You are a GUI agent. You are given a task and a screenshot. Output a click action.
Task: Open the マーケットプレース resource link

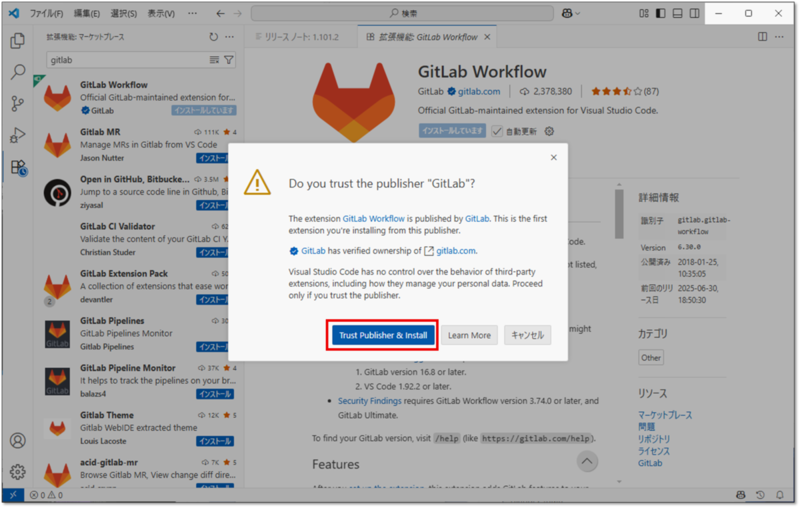[665, 415]
